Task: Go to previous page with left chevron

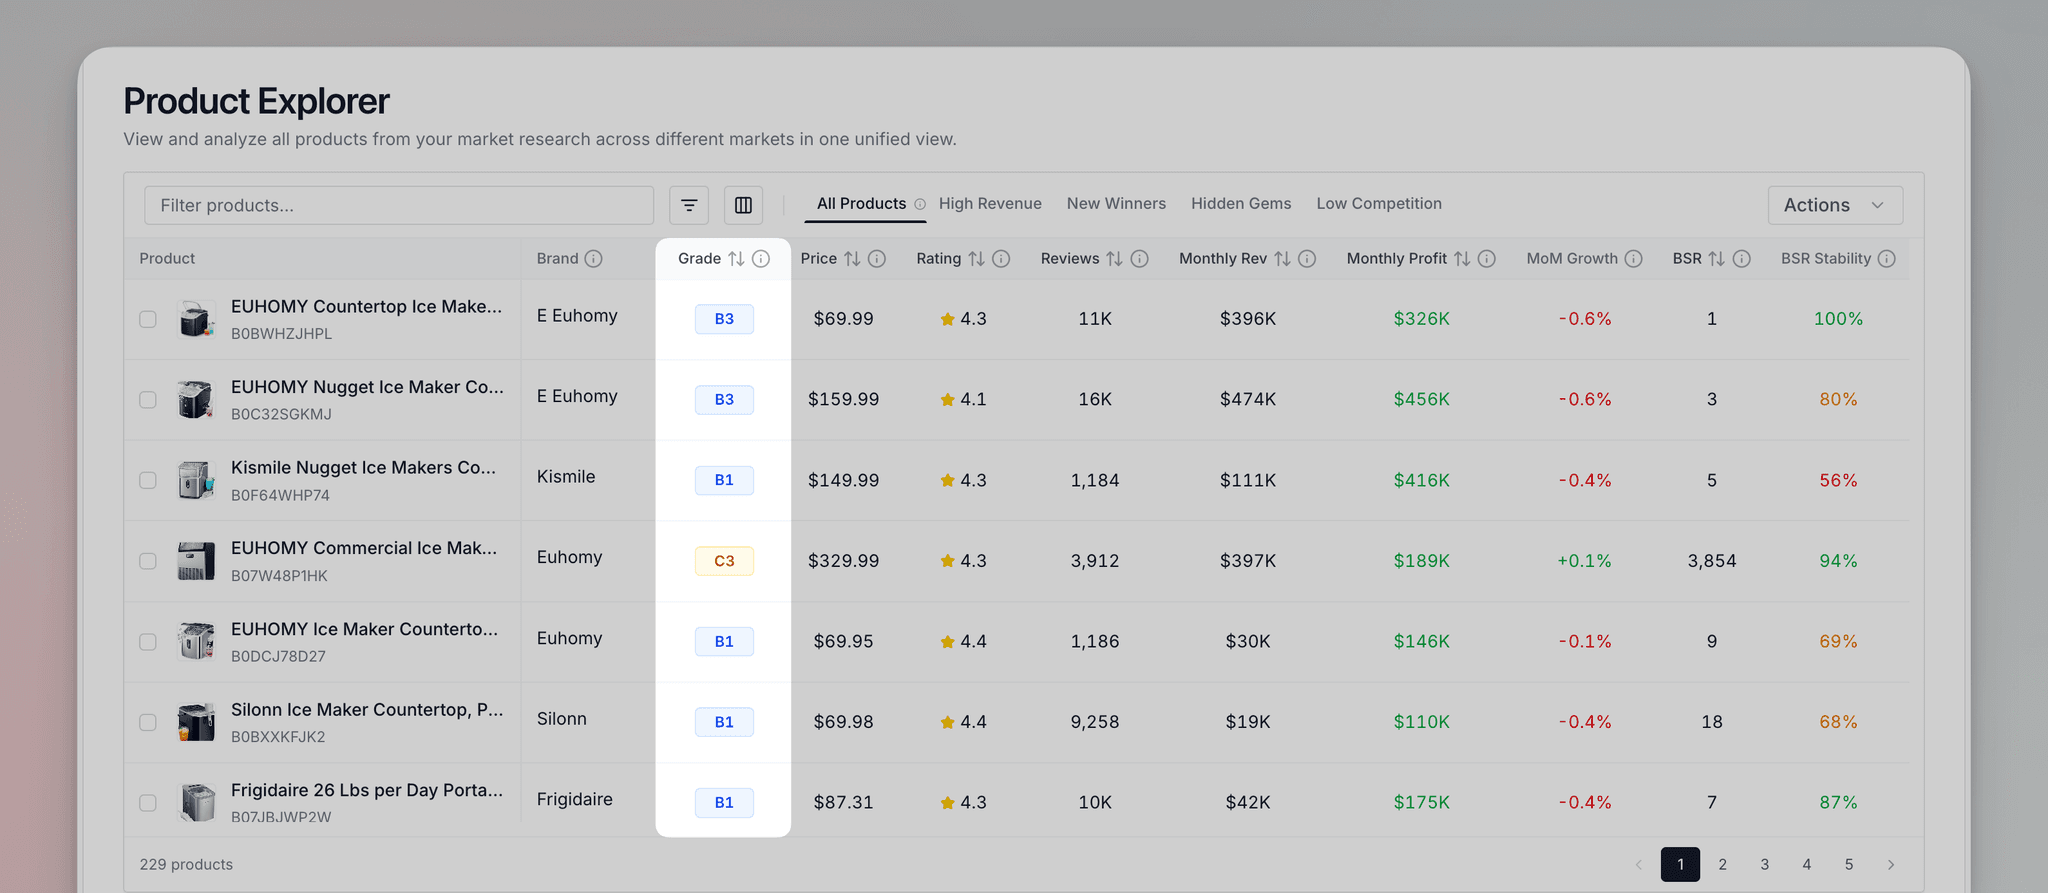Action: pyautogui.click(x=1638, y=865)
